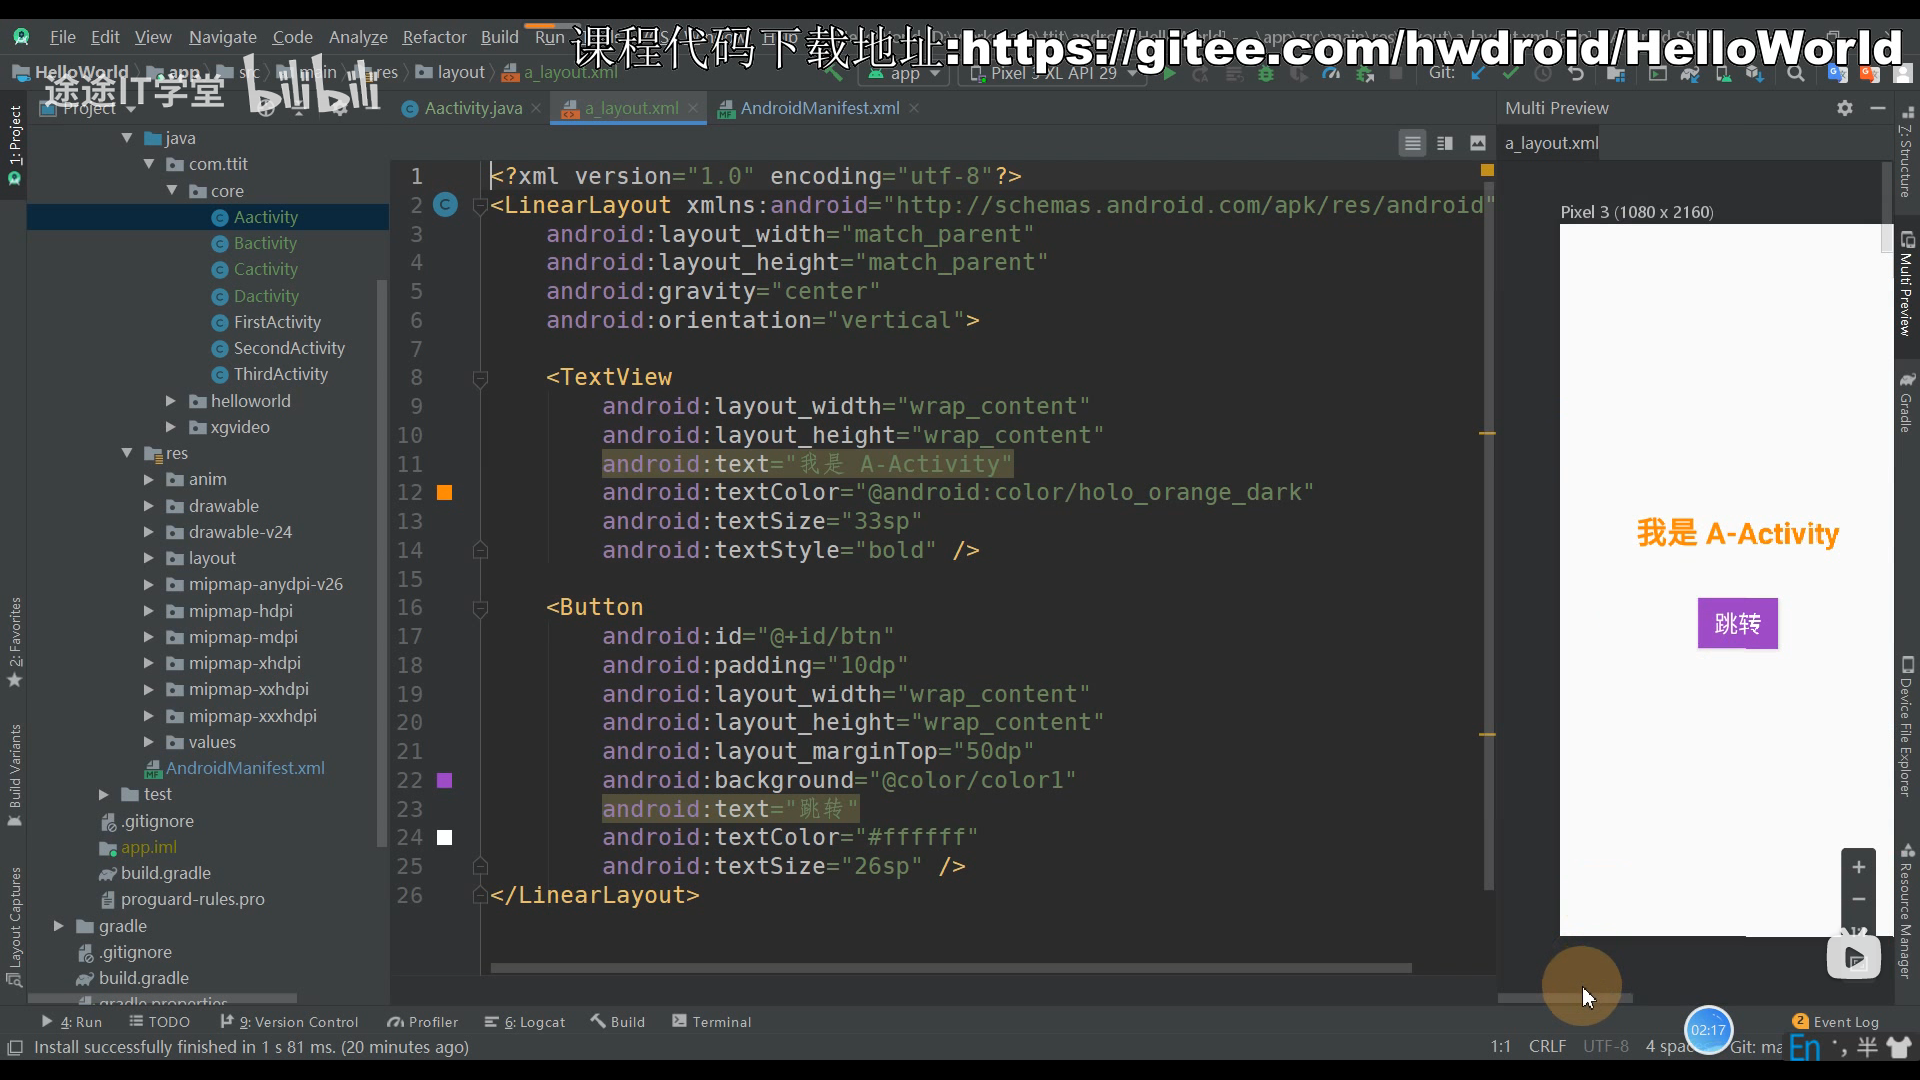The width and height of the screenshot is (1920, 1080).
Task: Toggle the Resource Manager panel
Action: 1907,911
